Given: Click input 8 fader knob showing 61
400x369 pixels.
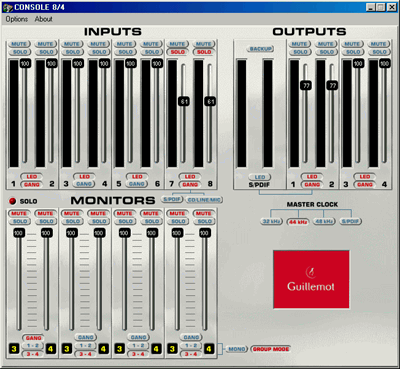Looking at the screenshot, I should (x=210, y=101).
